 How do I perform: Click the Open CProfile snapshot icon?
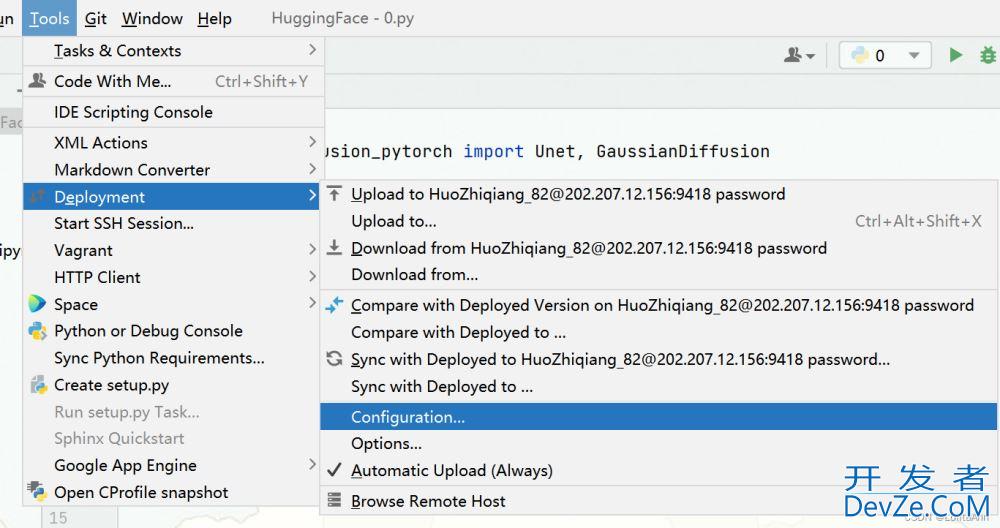pos(37,491)
